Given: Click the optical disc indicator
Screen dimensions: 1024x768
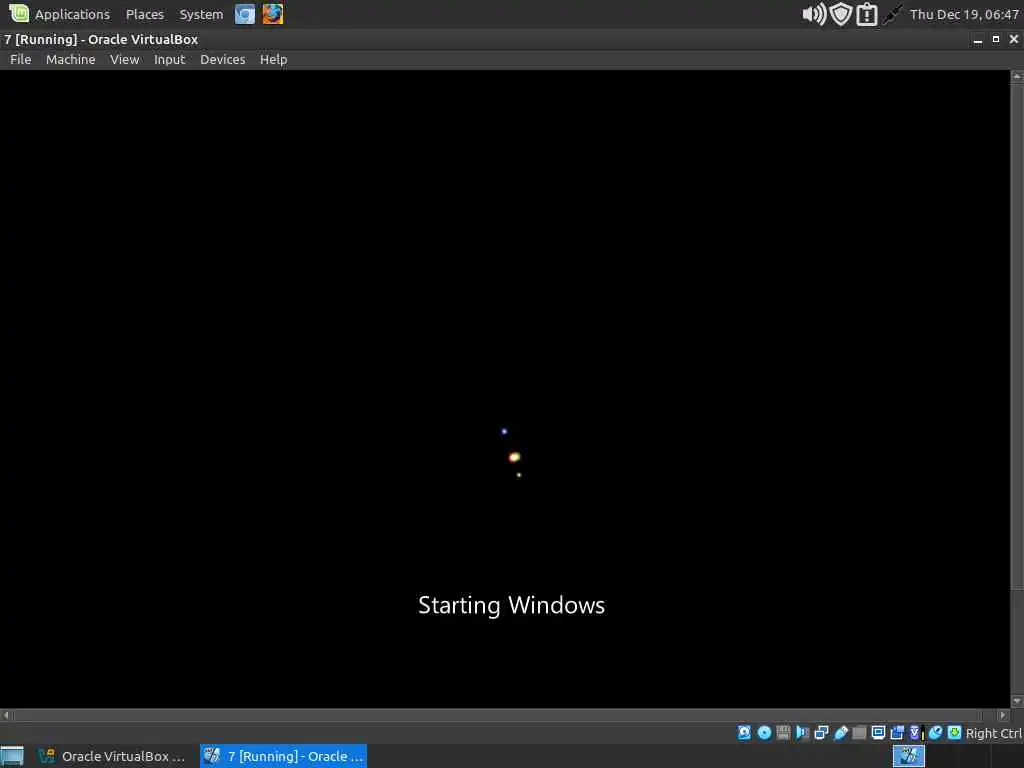Looking at the screenshot, I should [764, 733].
